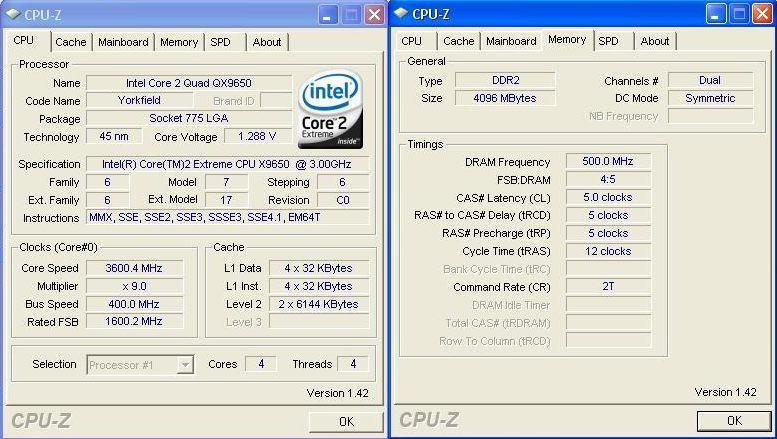Click processor name Intel Core 2 Quad QX9650
Viewport: 777px width, 439px height.
189,83
